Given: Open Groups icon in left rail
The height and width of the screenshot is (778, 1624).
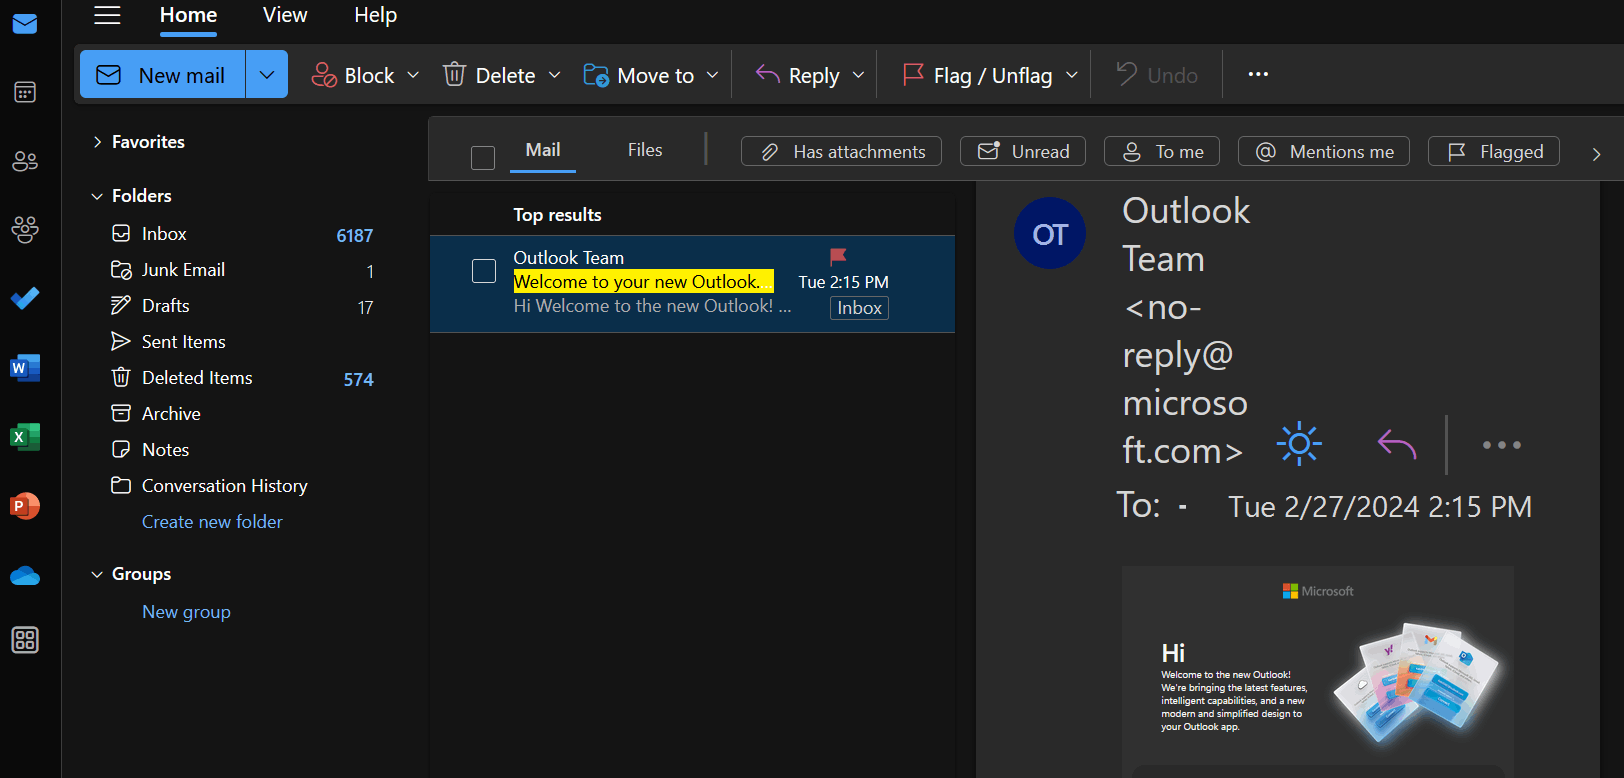Looking at the screenshot, I should pyautogui.click(x=25, y=230).
